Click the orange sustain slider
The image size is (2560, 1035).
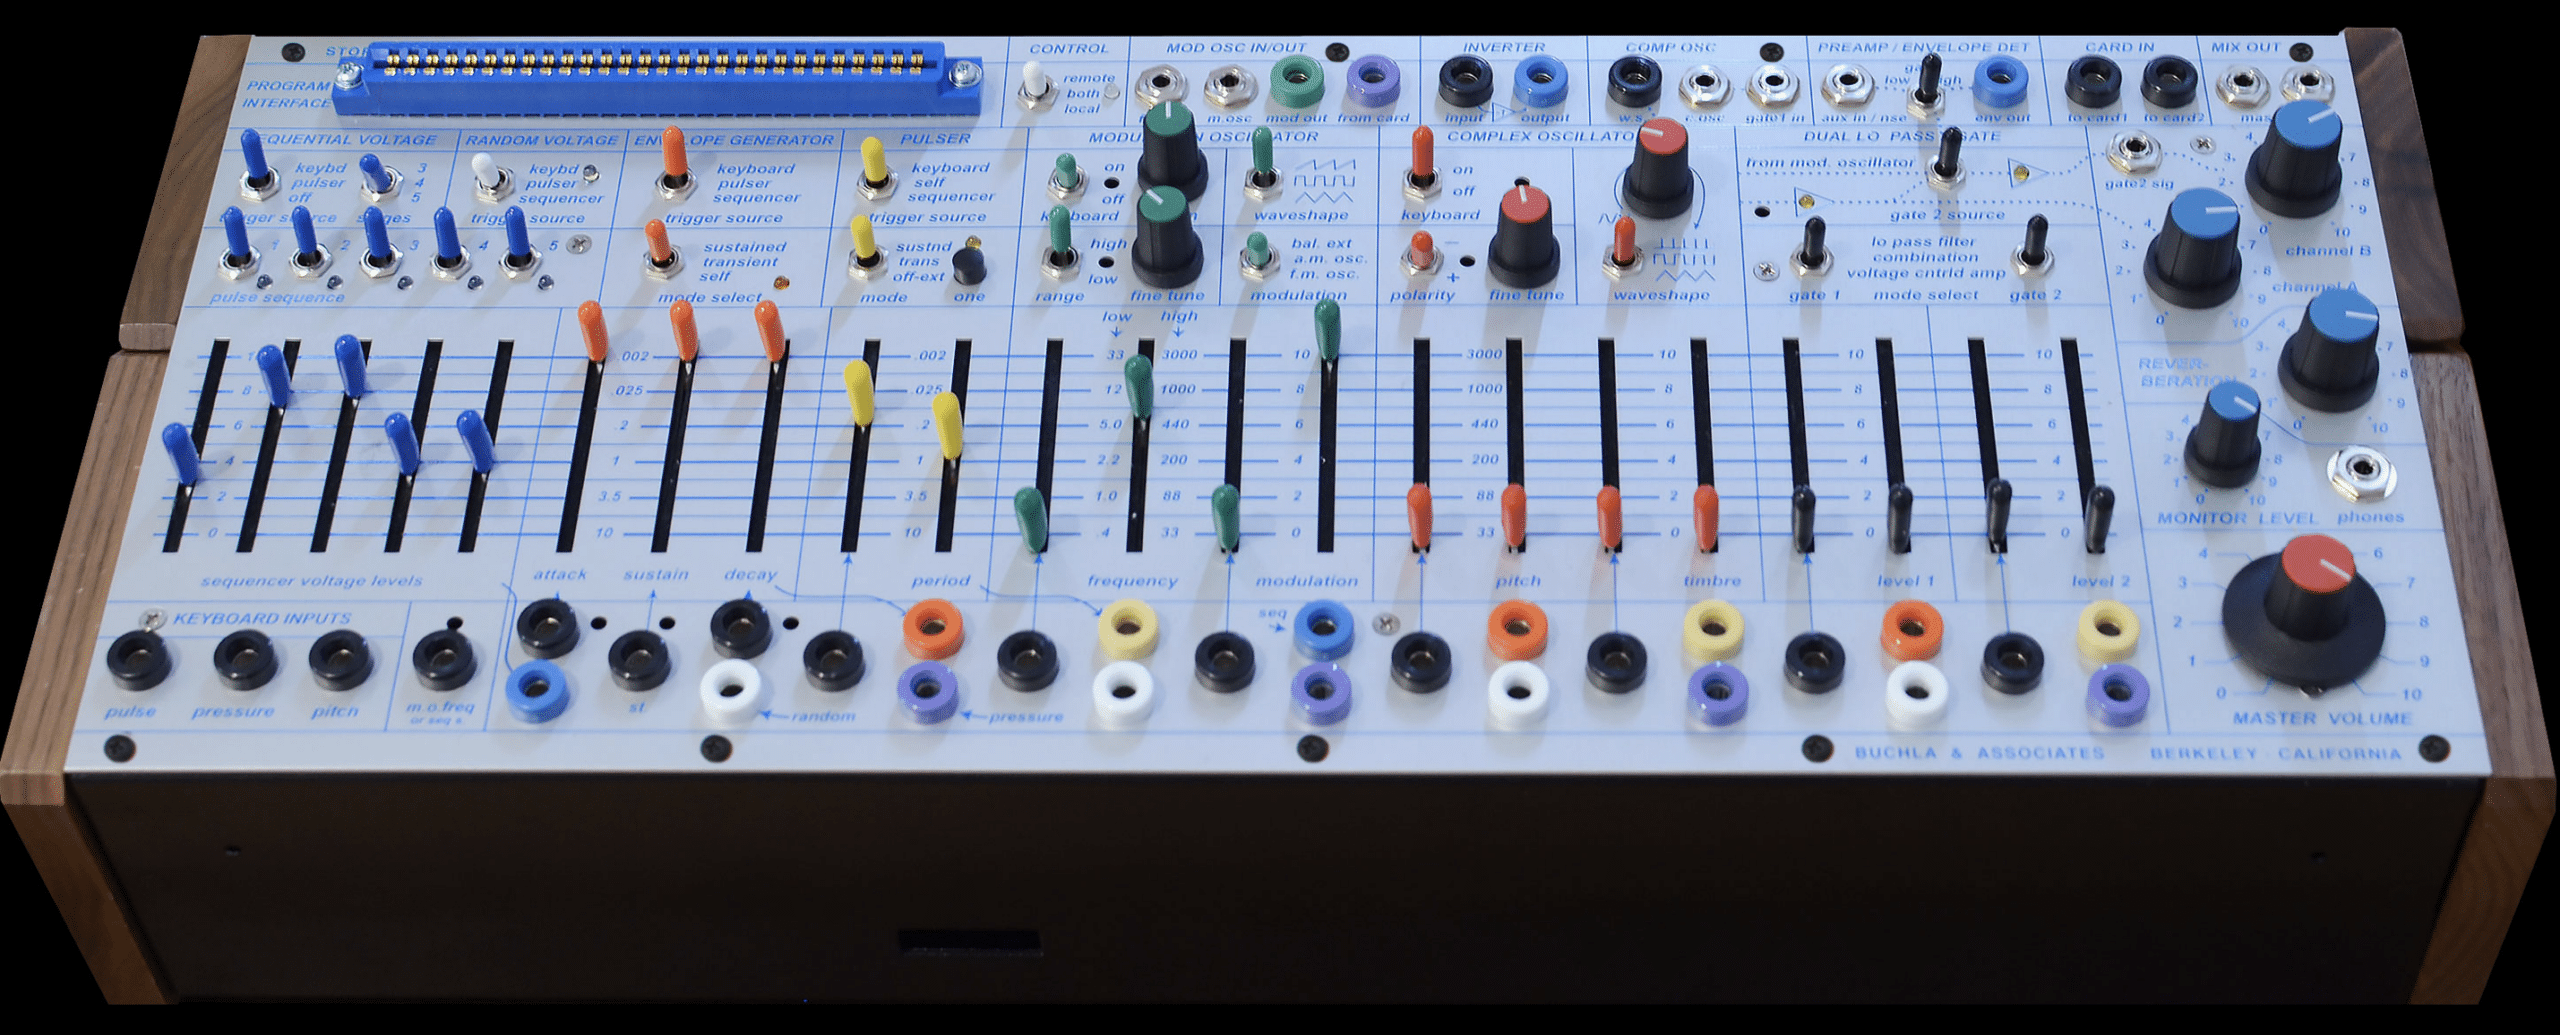click(683, 332)
